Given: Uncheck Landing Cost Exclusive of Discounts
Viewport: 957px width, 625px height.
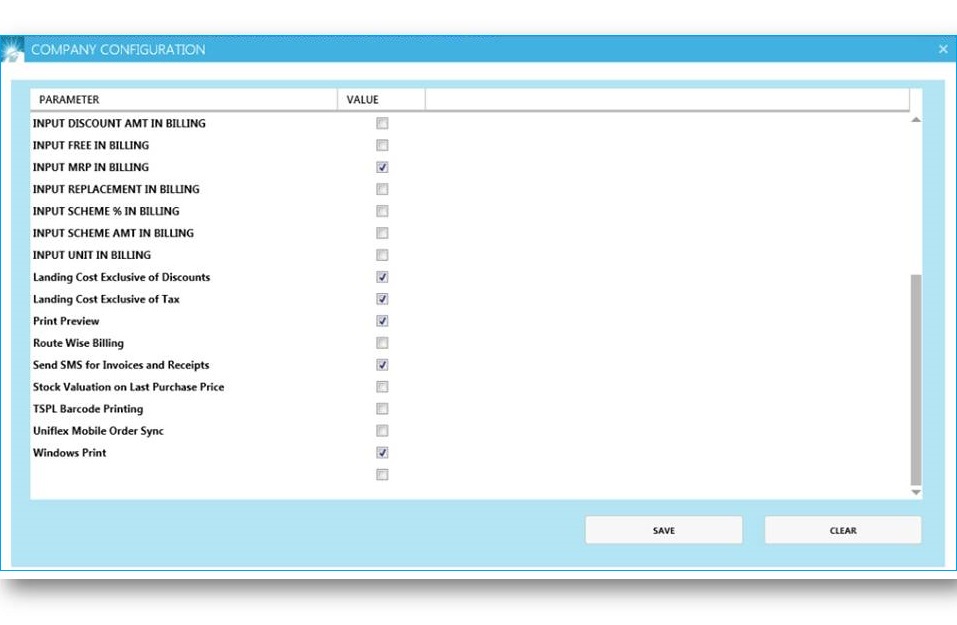Looking at the screenshot, I should (380, 277).
